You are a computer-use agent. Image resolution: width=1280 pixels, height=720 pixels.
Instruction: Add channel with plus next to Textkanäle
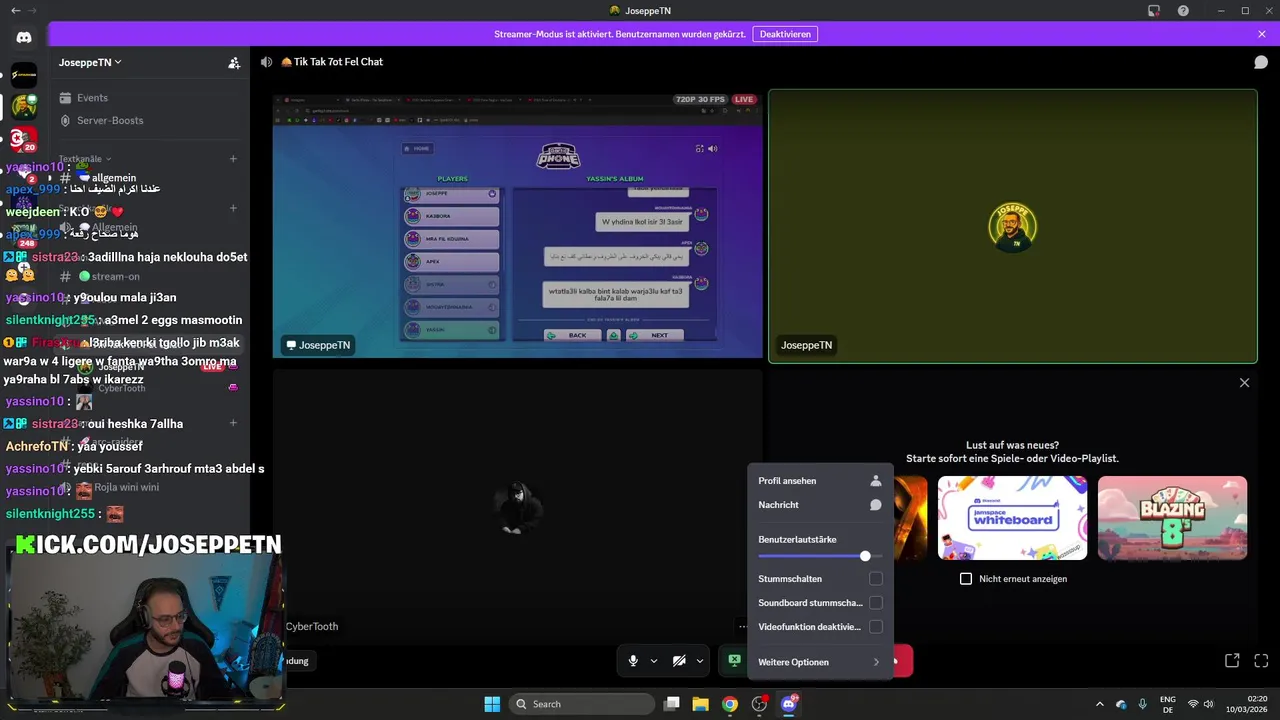(x=233, y=159)
